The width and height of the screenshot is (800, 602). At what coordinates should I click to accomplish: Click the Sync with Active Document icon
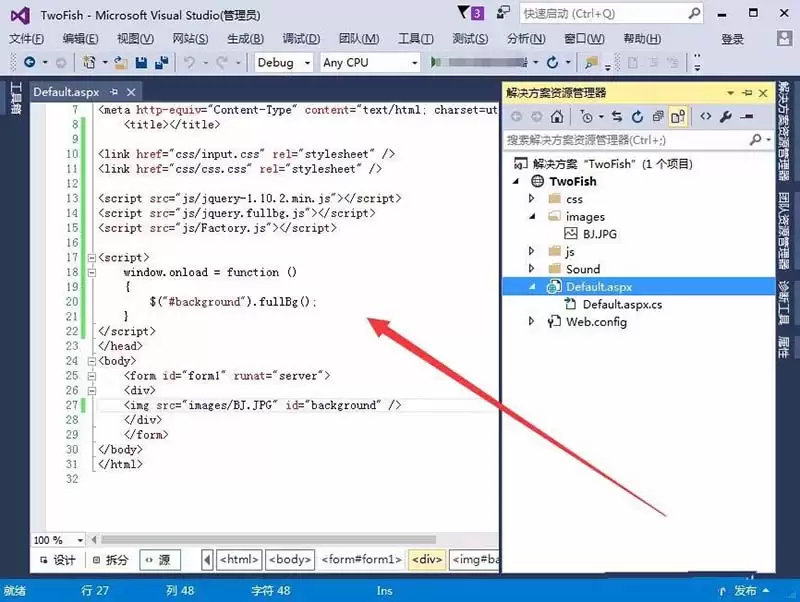(x=617, y=115)
